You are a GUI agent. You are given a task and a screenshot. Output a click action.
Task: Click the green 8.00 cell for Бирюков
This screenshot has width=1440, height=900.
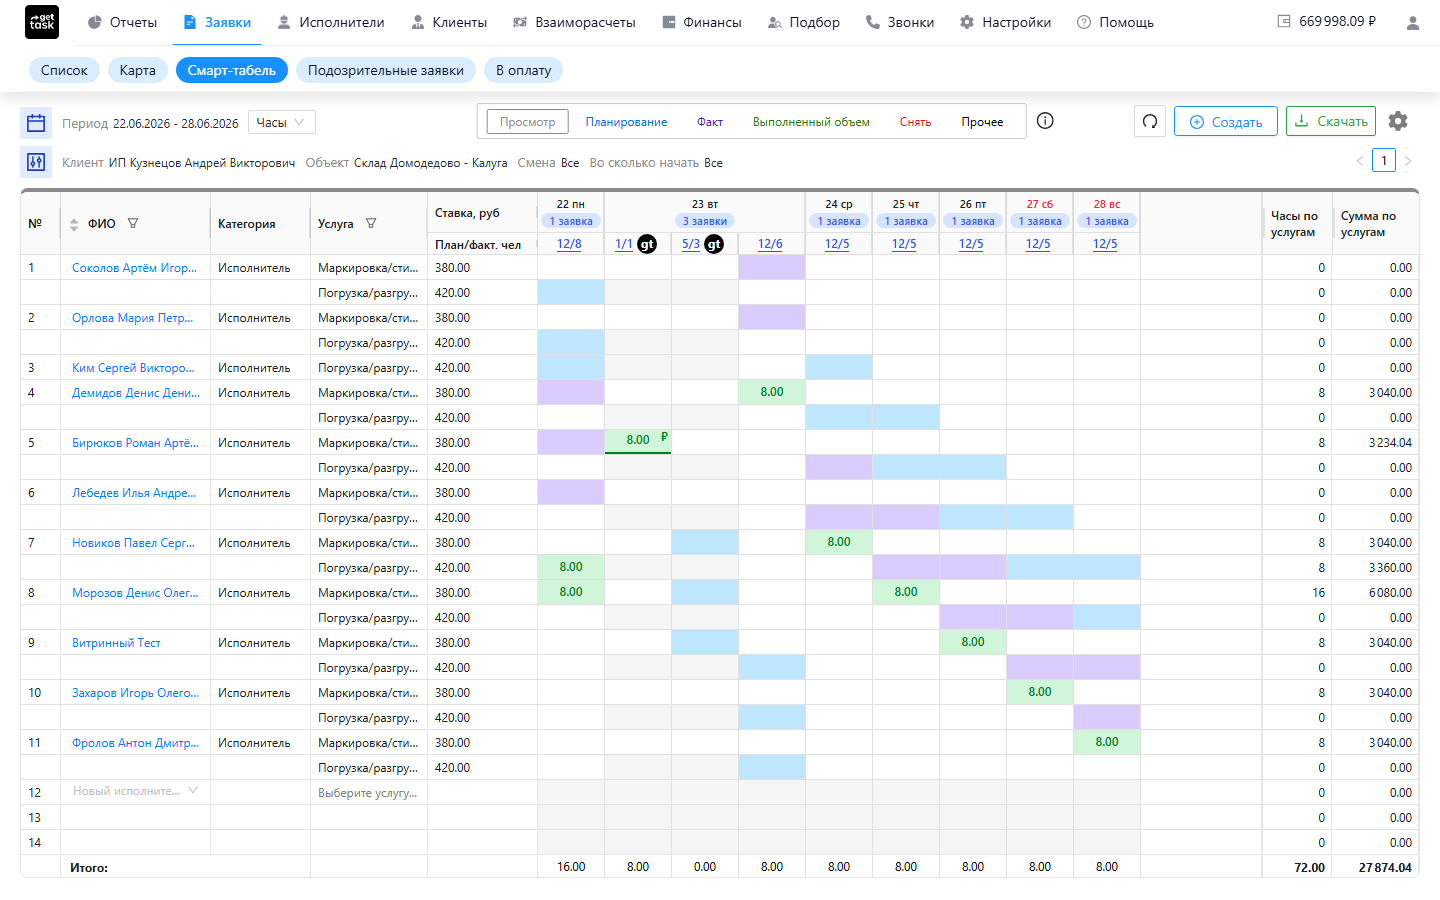point(638,441)
